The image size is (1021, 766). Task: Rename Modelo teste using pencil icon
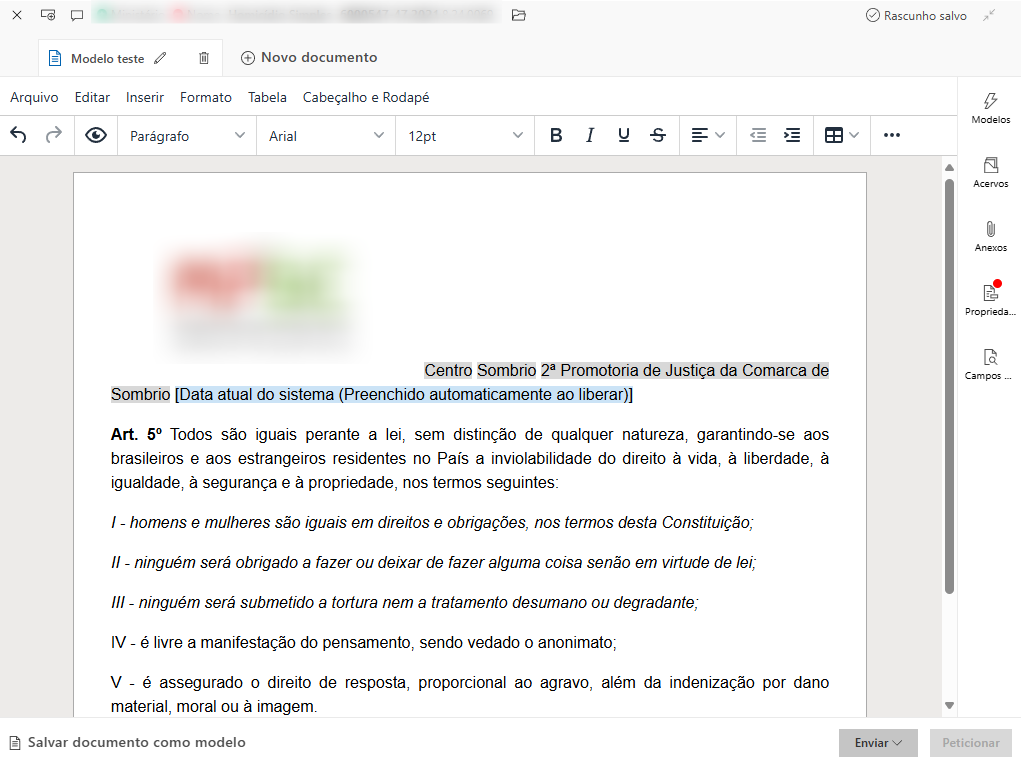161,58
